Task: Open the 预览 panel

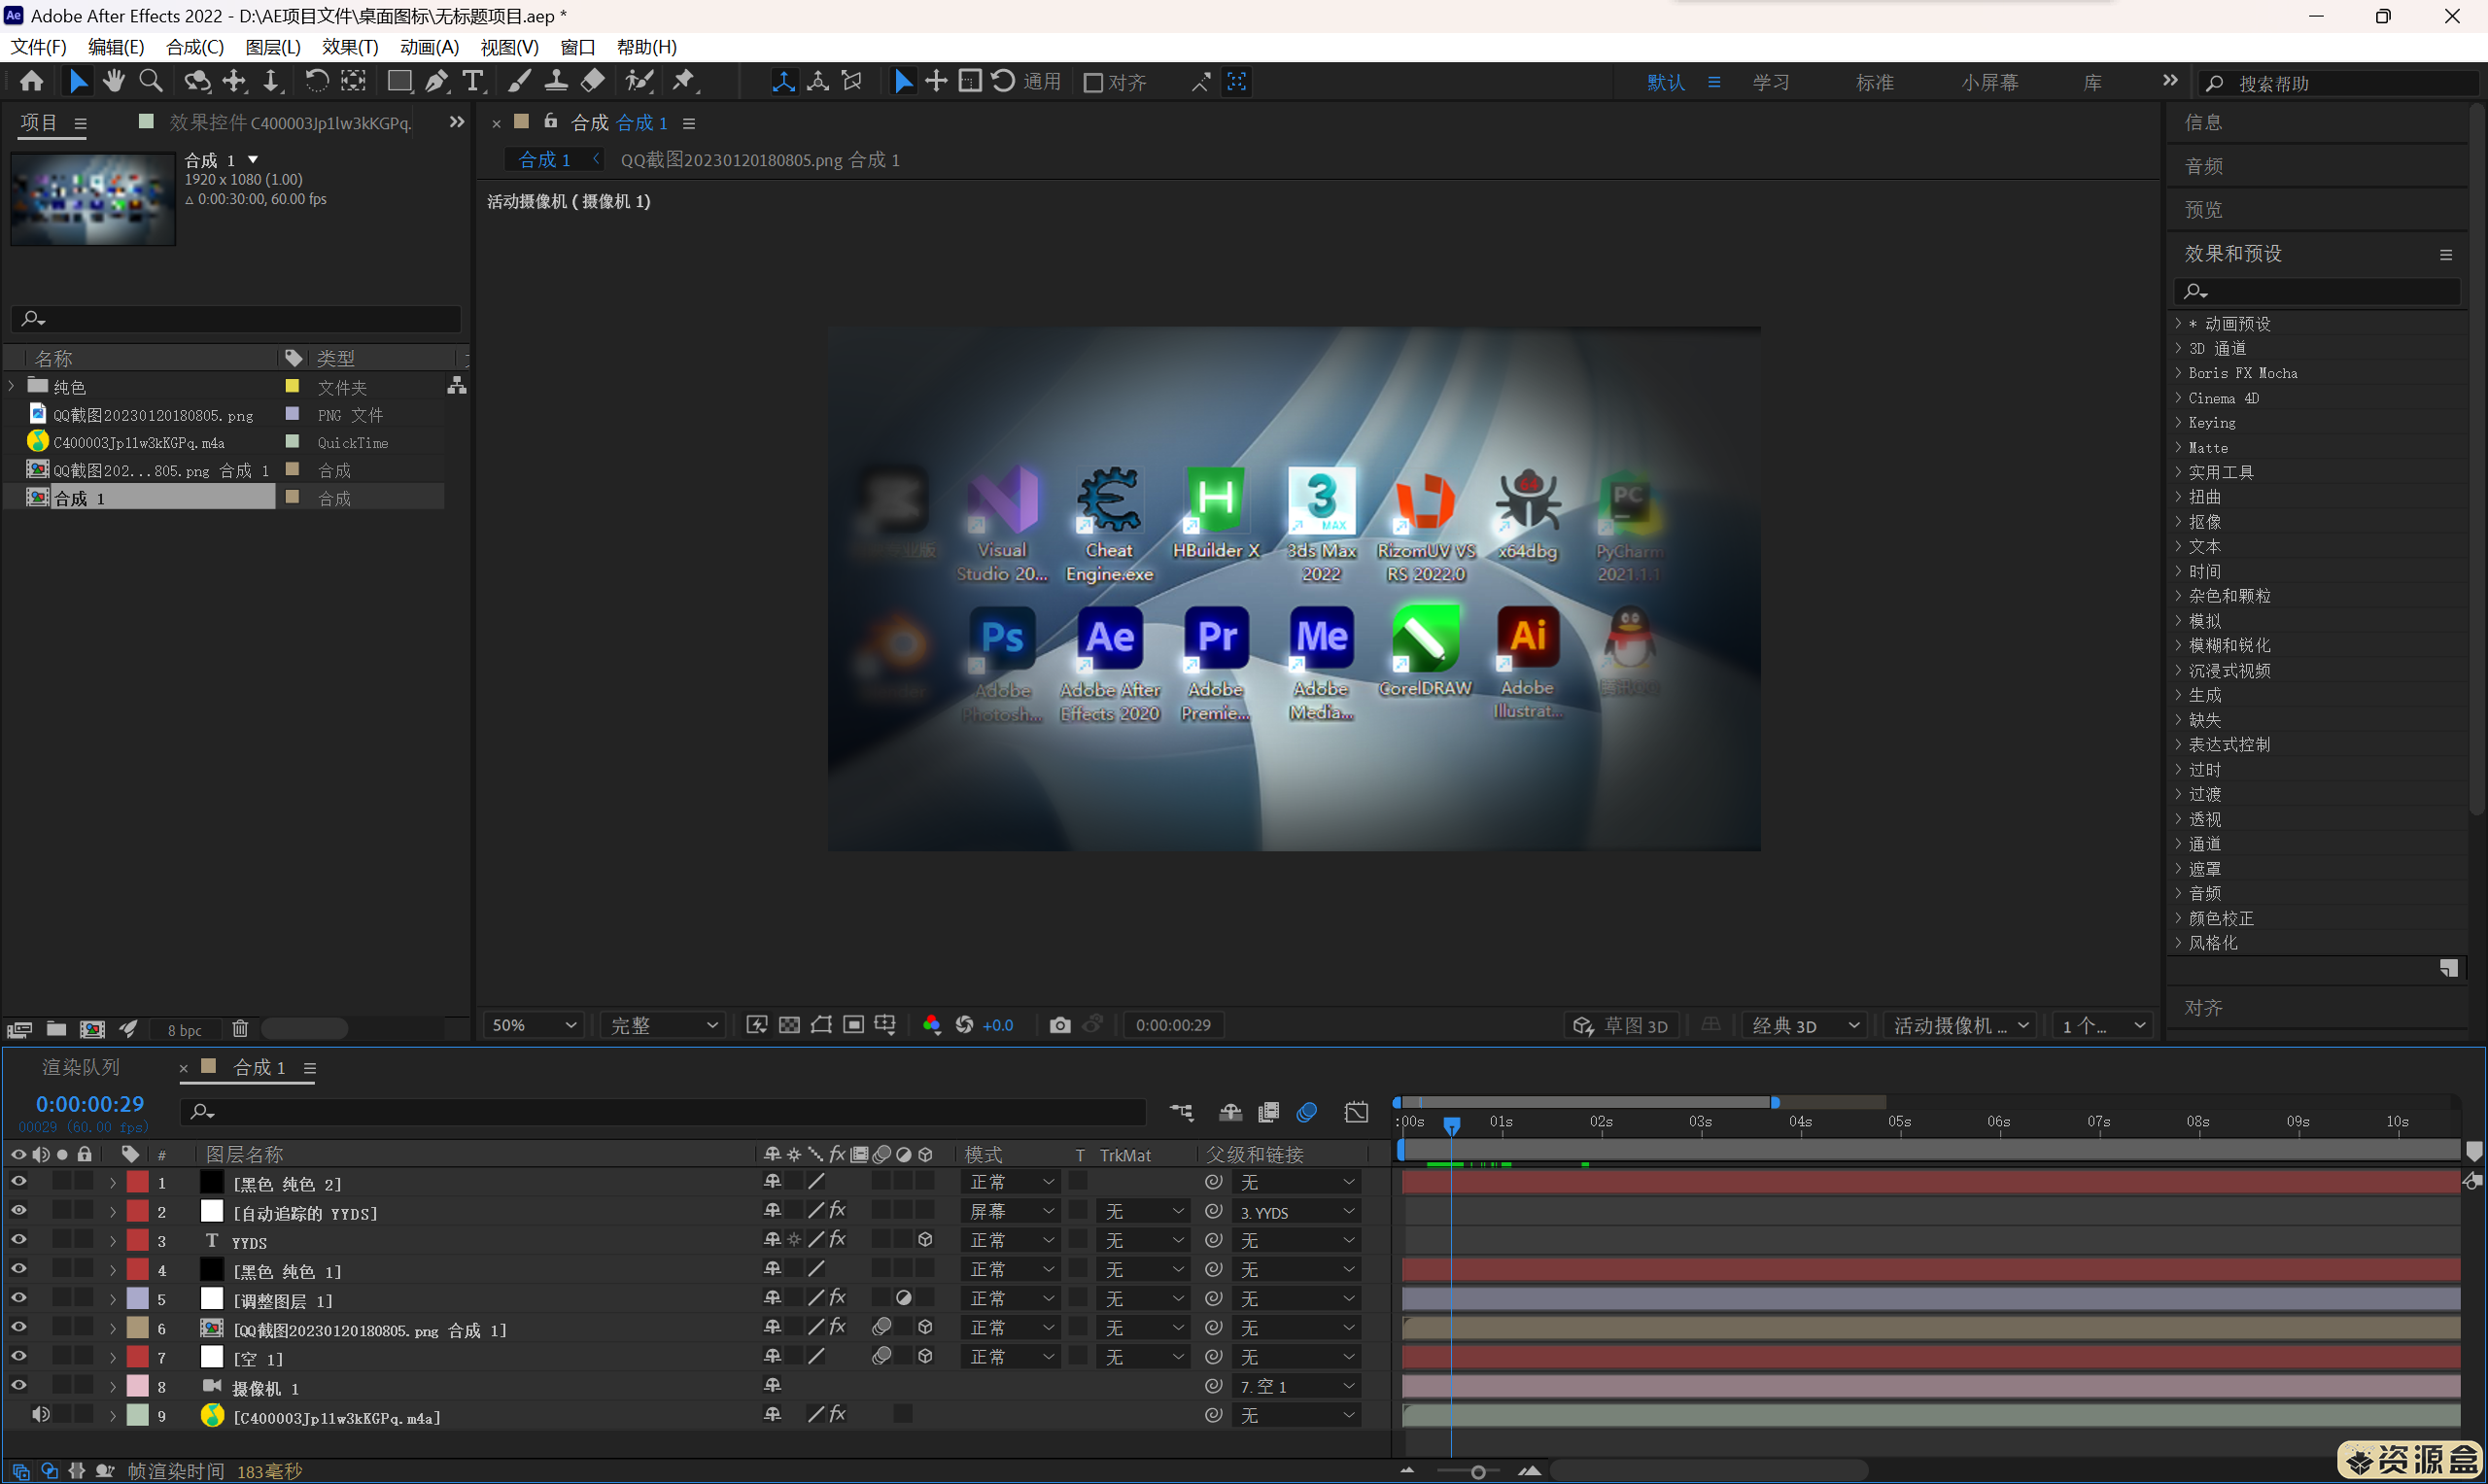Action: [2203, 210]
